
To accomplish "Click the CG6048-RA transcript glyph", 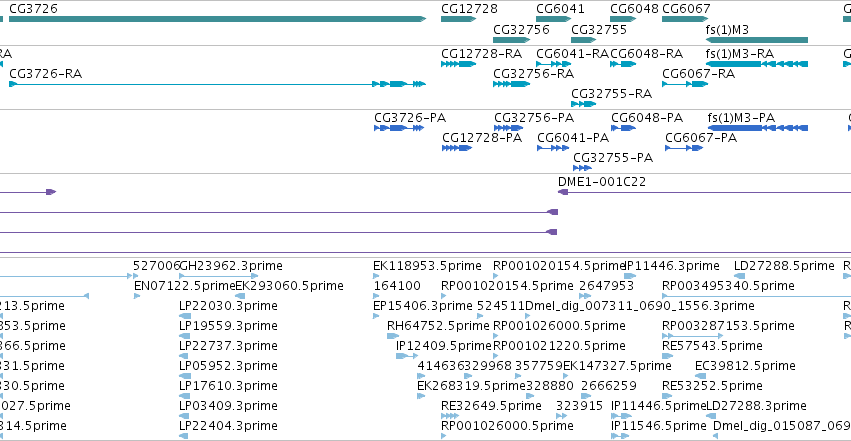I will 623,64.
